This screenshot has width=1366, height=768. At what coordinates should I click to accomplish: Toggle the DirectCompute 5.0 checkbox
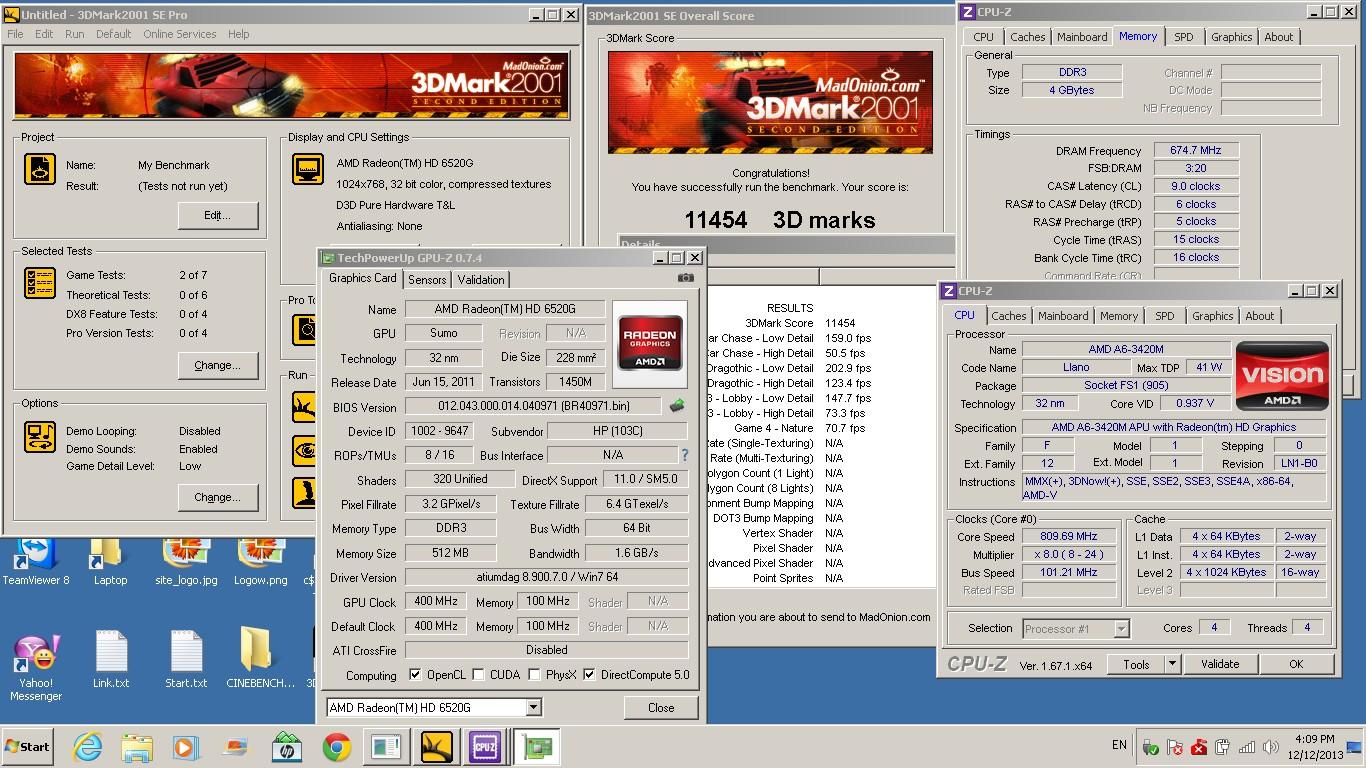point(589,675)
